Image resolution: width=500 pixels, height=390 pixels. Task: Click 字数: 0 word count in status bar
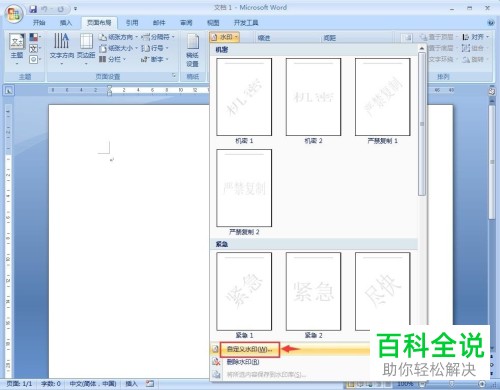click(51, 384)
